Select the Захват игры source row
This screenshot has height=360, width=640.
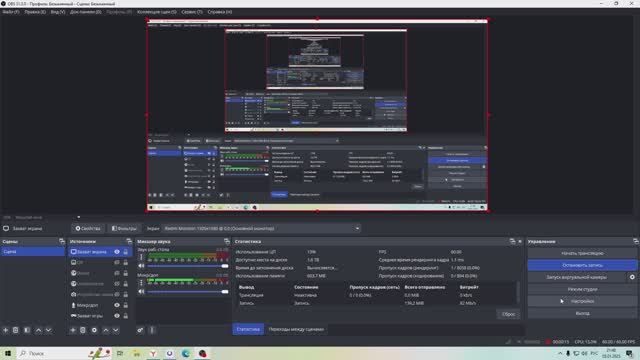pyautogui.click(x=100, y=316)
